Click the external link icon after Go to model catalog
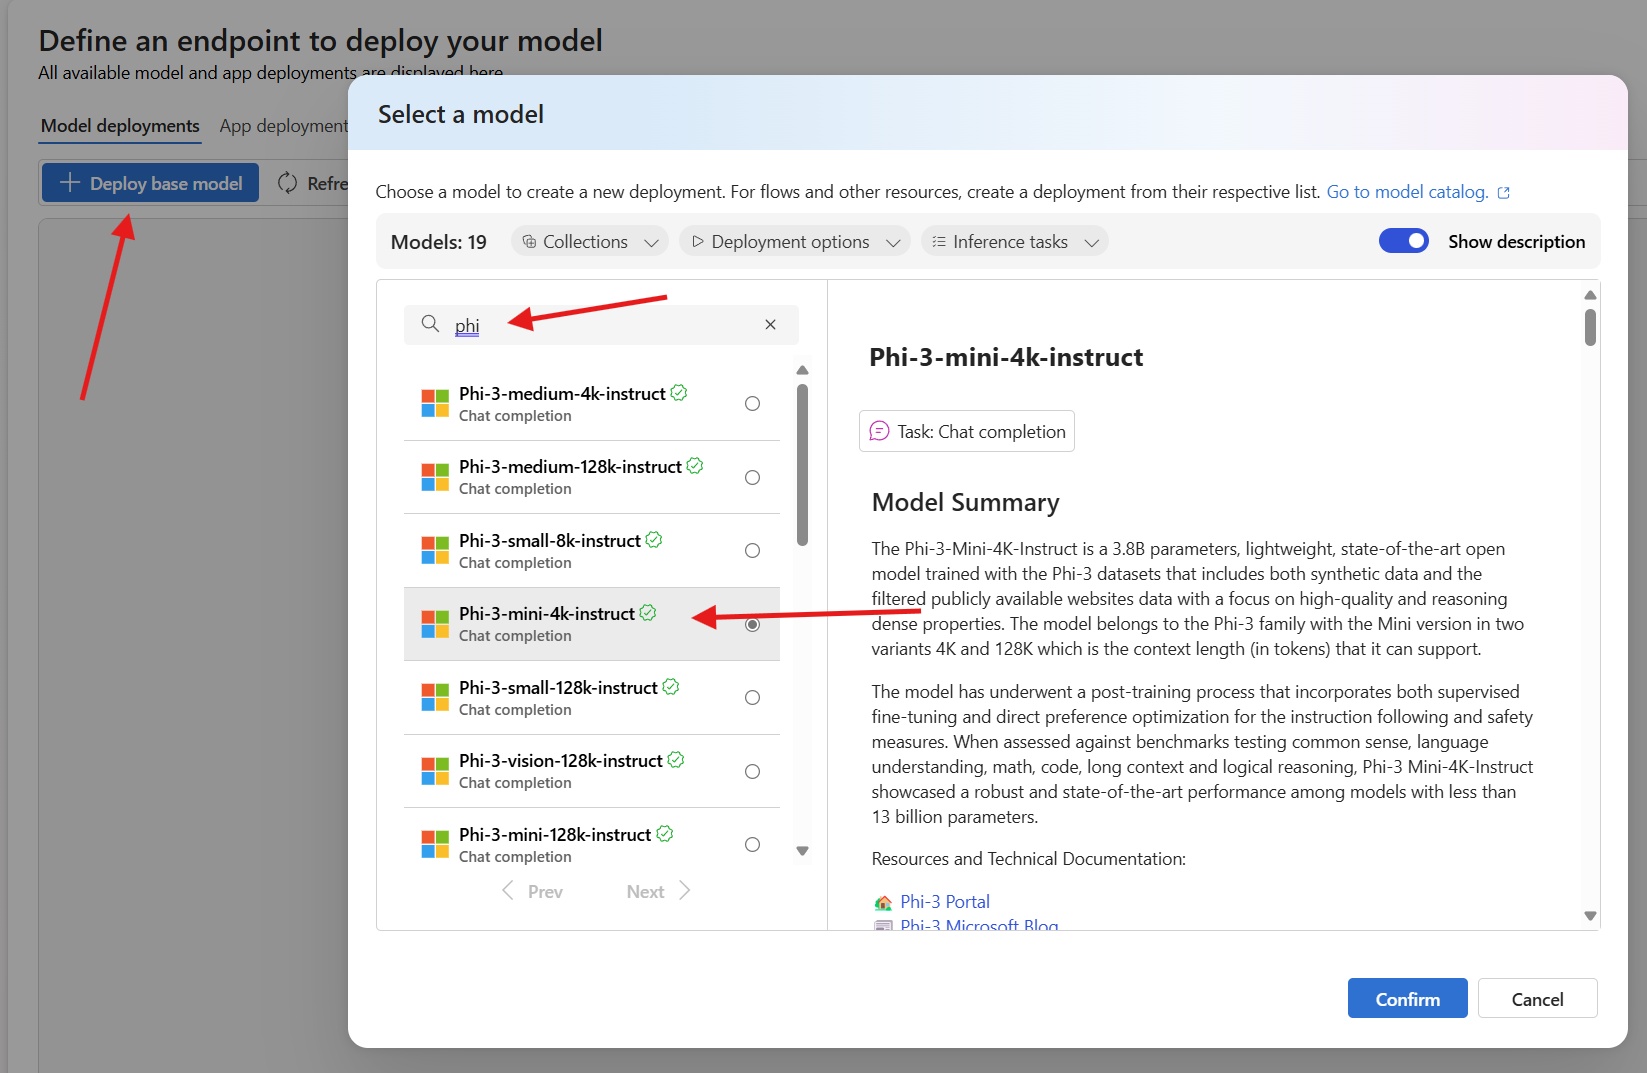 pyautogui.click(x=1504, y=191)
